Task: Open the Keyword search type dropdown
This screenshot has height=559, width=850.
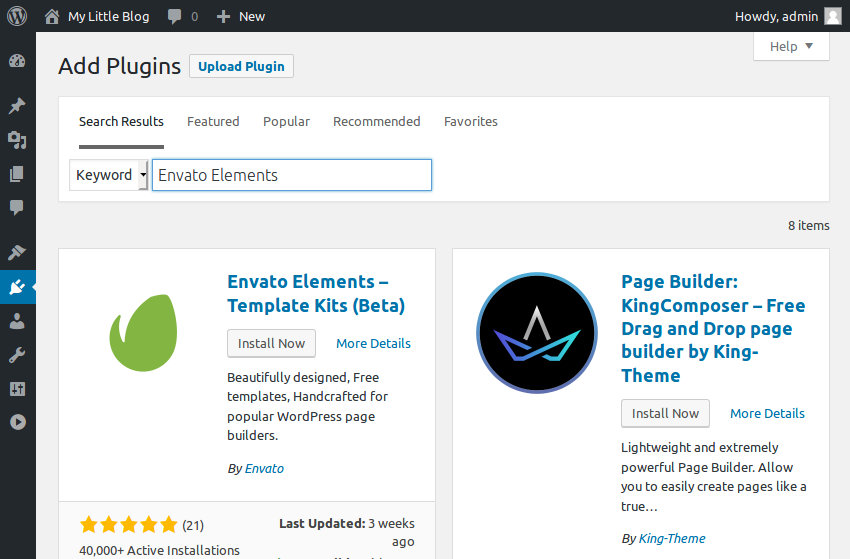Action: pos(108,175)
